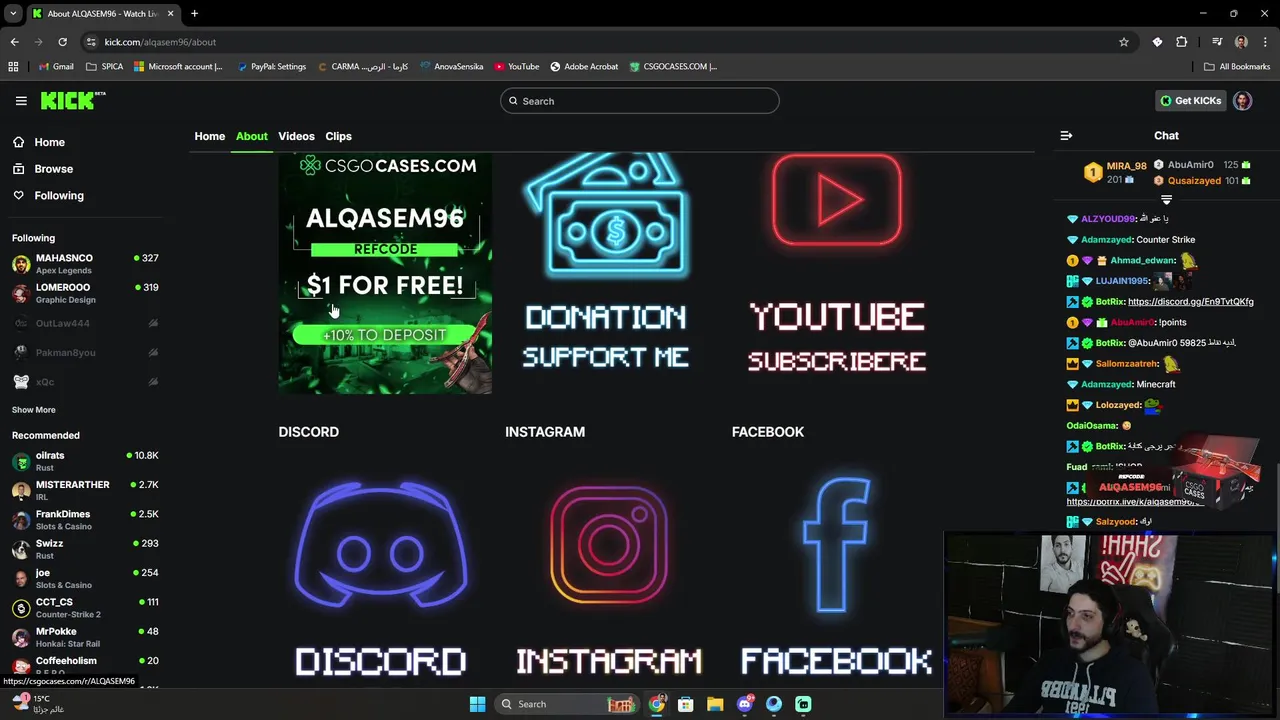This screenshot has width=1280, height=720.
Task: Expand Show More followed channels
Action: tap(34, 410)
